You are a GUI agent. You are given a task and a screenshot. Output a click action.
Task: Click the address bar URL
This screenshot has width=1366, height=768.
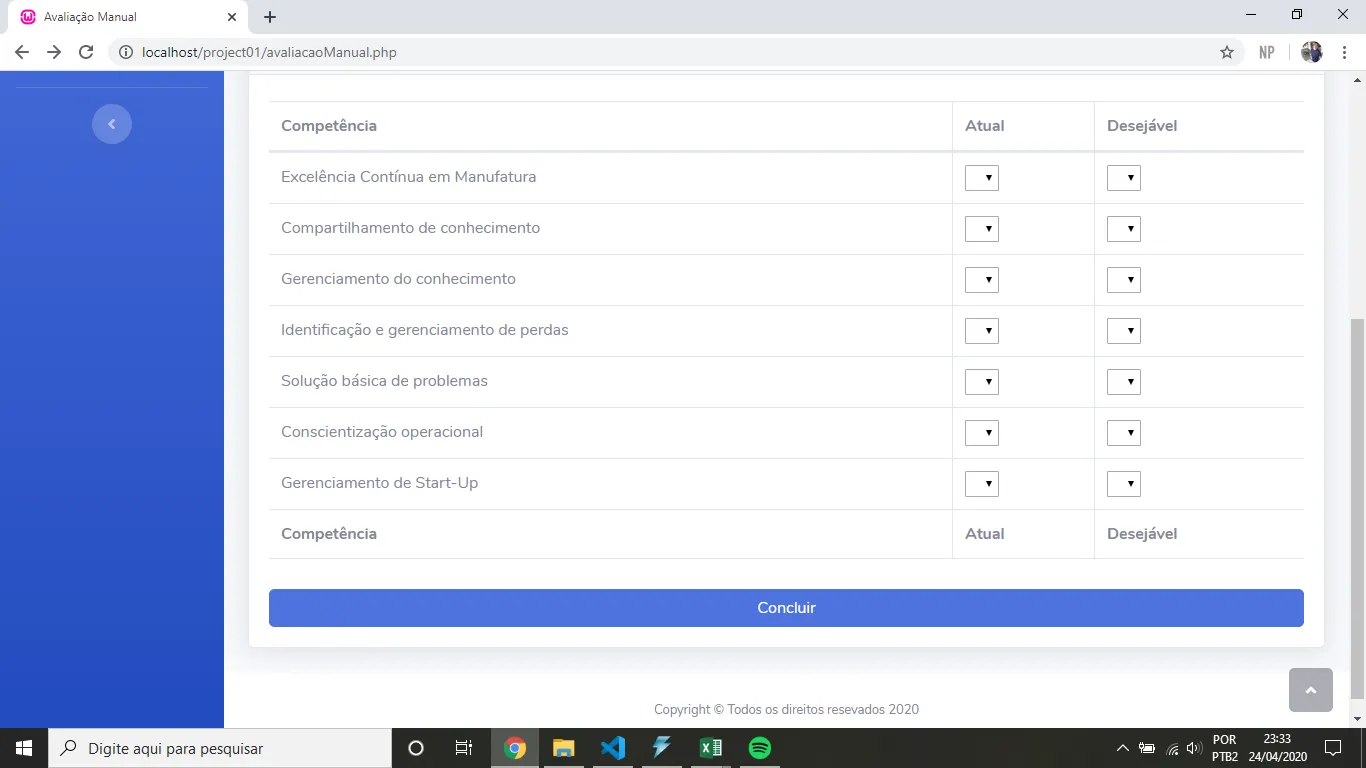click(x=270, y=52)
